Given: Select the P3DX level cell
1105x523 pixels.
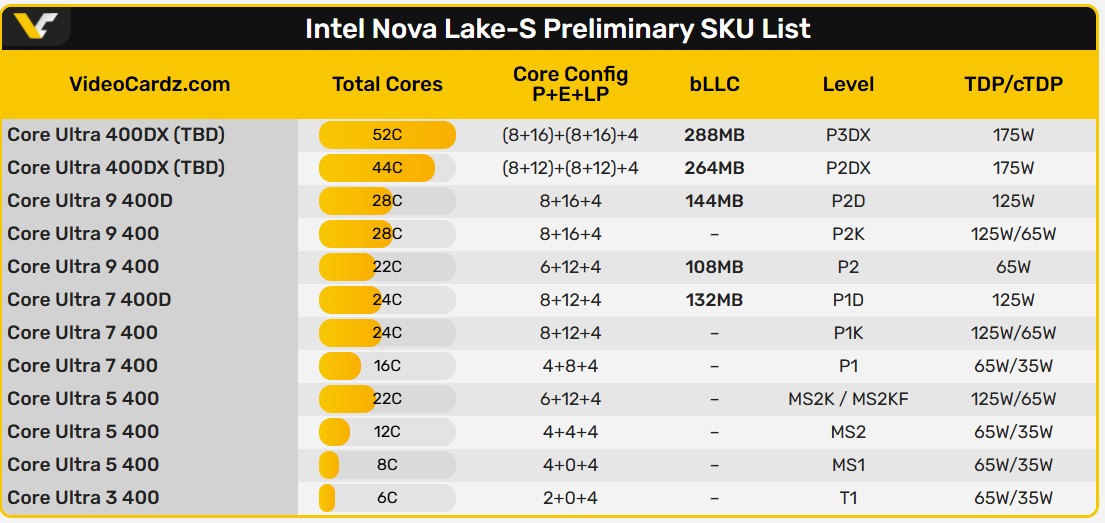Looking at the screenshot, I should click(x=848, y=135).
